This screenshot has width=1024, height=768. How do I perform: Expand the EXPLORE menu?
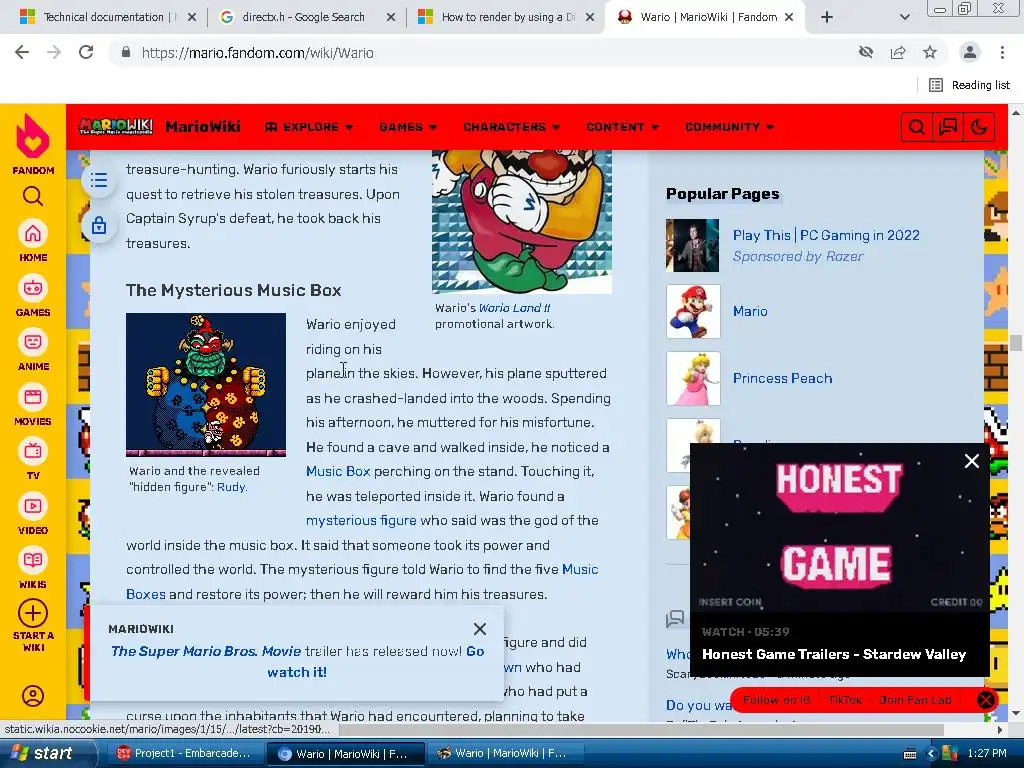click(x=309, y=127)
